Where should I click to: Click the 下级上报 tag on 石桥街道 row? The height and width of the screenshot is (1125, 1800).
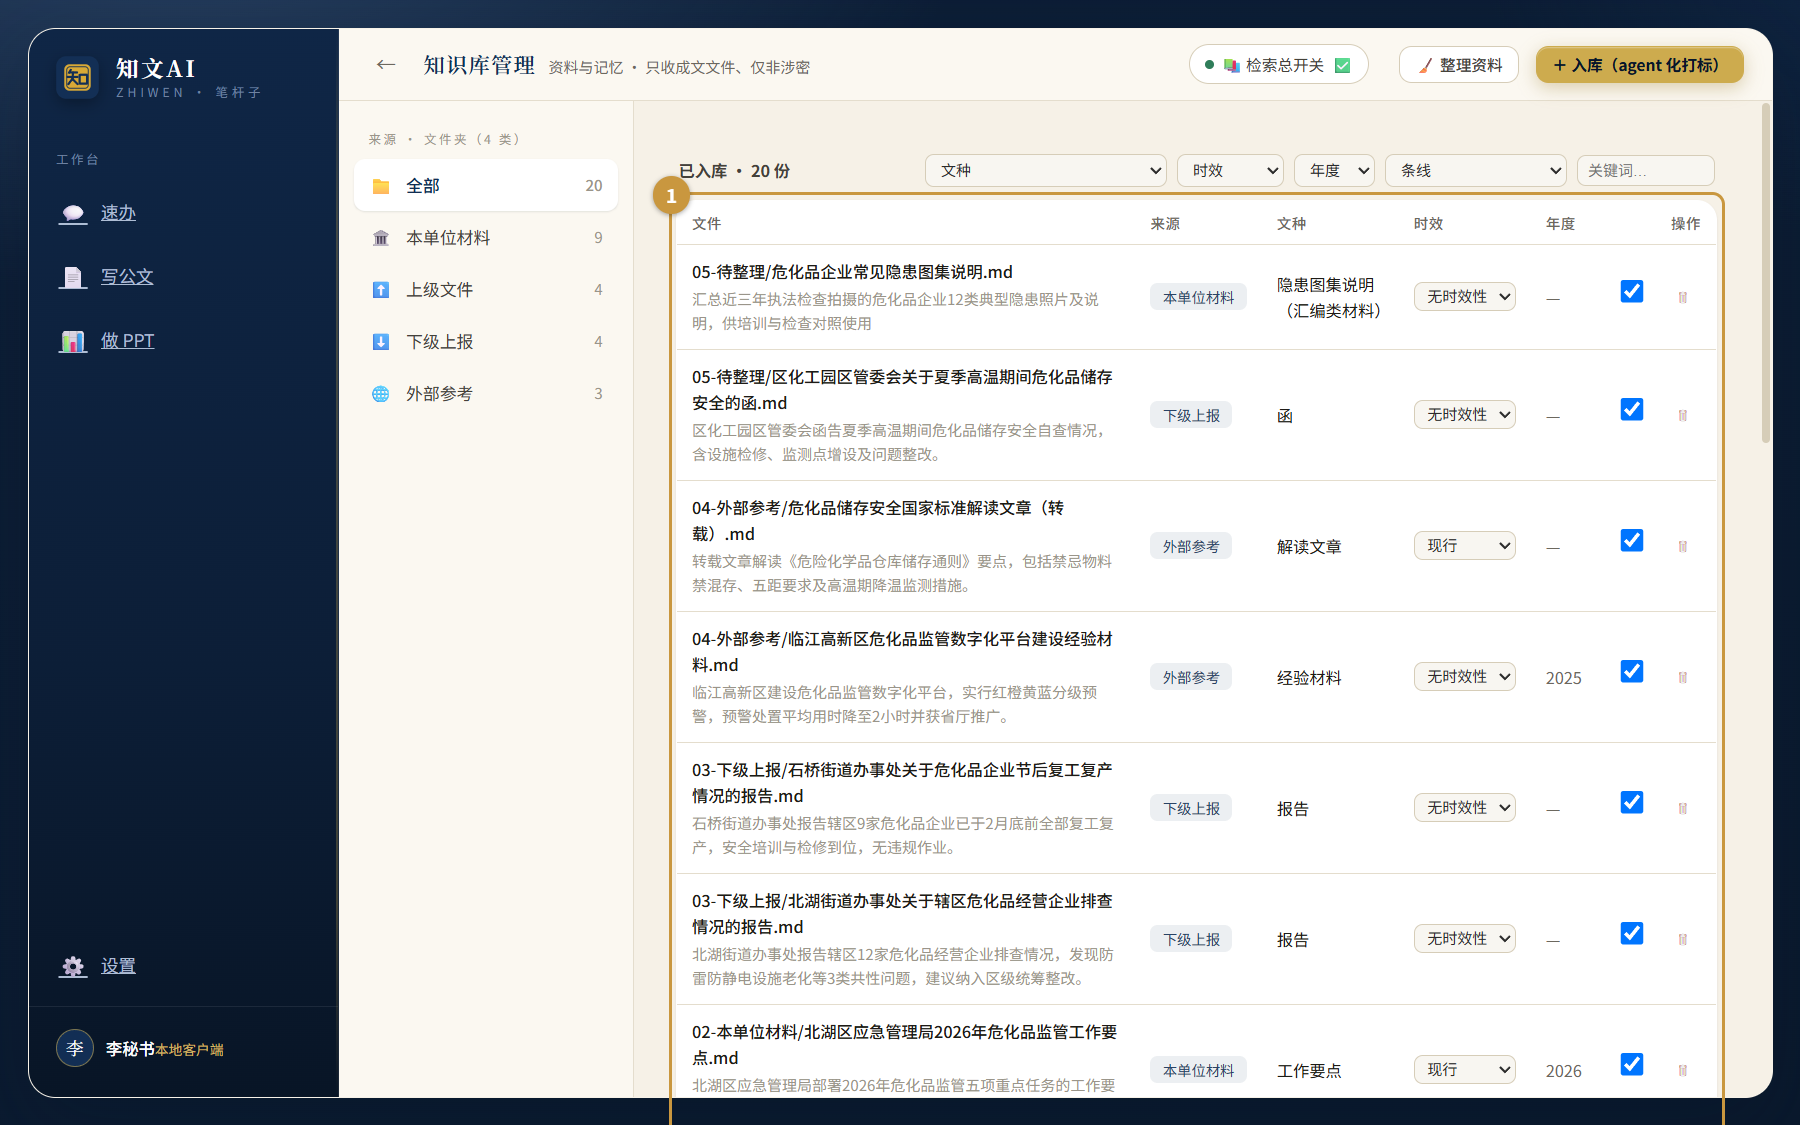pyautogui.click(x=1191, y=808)
